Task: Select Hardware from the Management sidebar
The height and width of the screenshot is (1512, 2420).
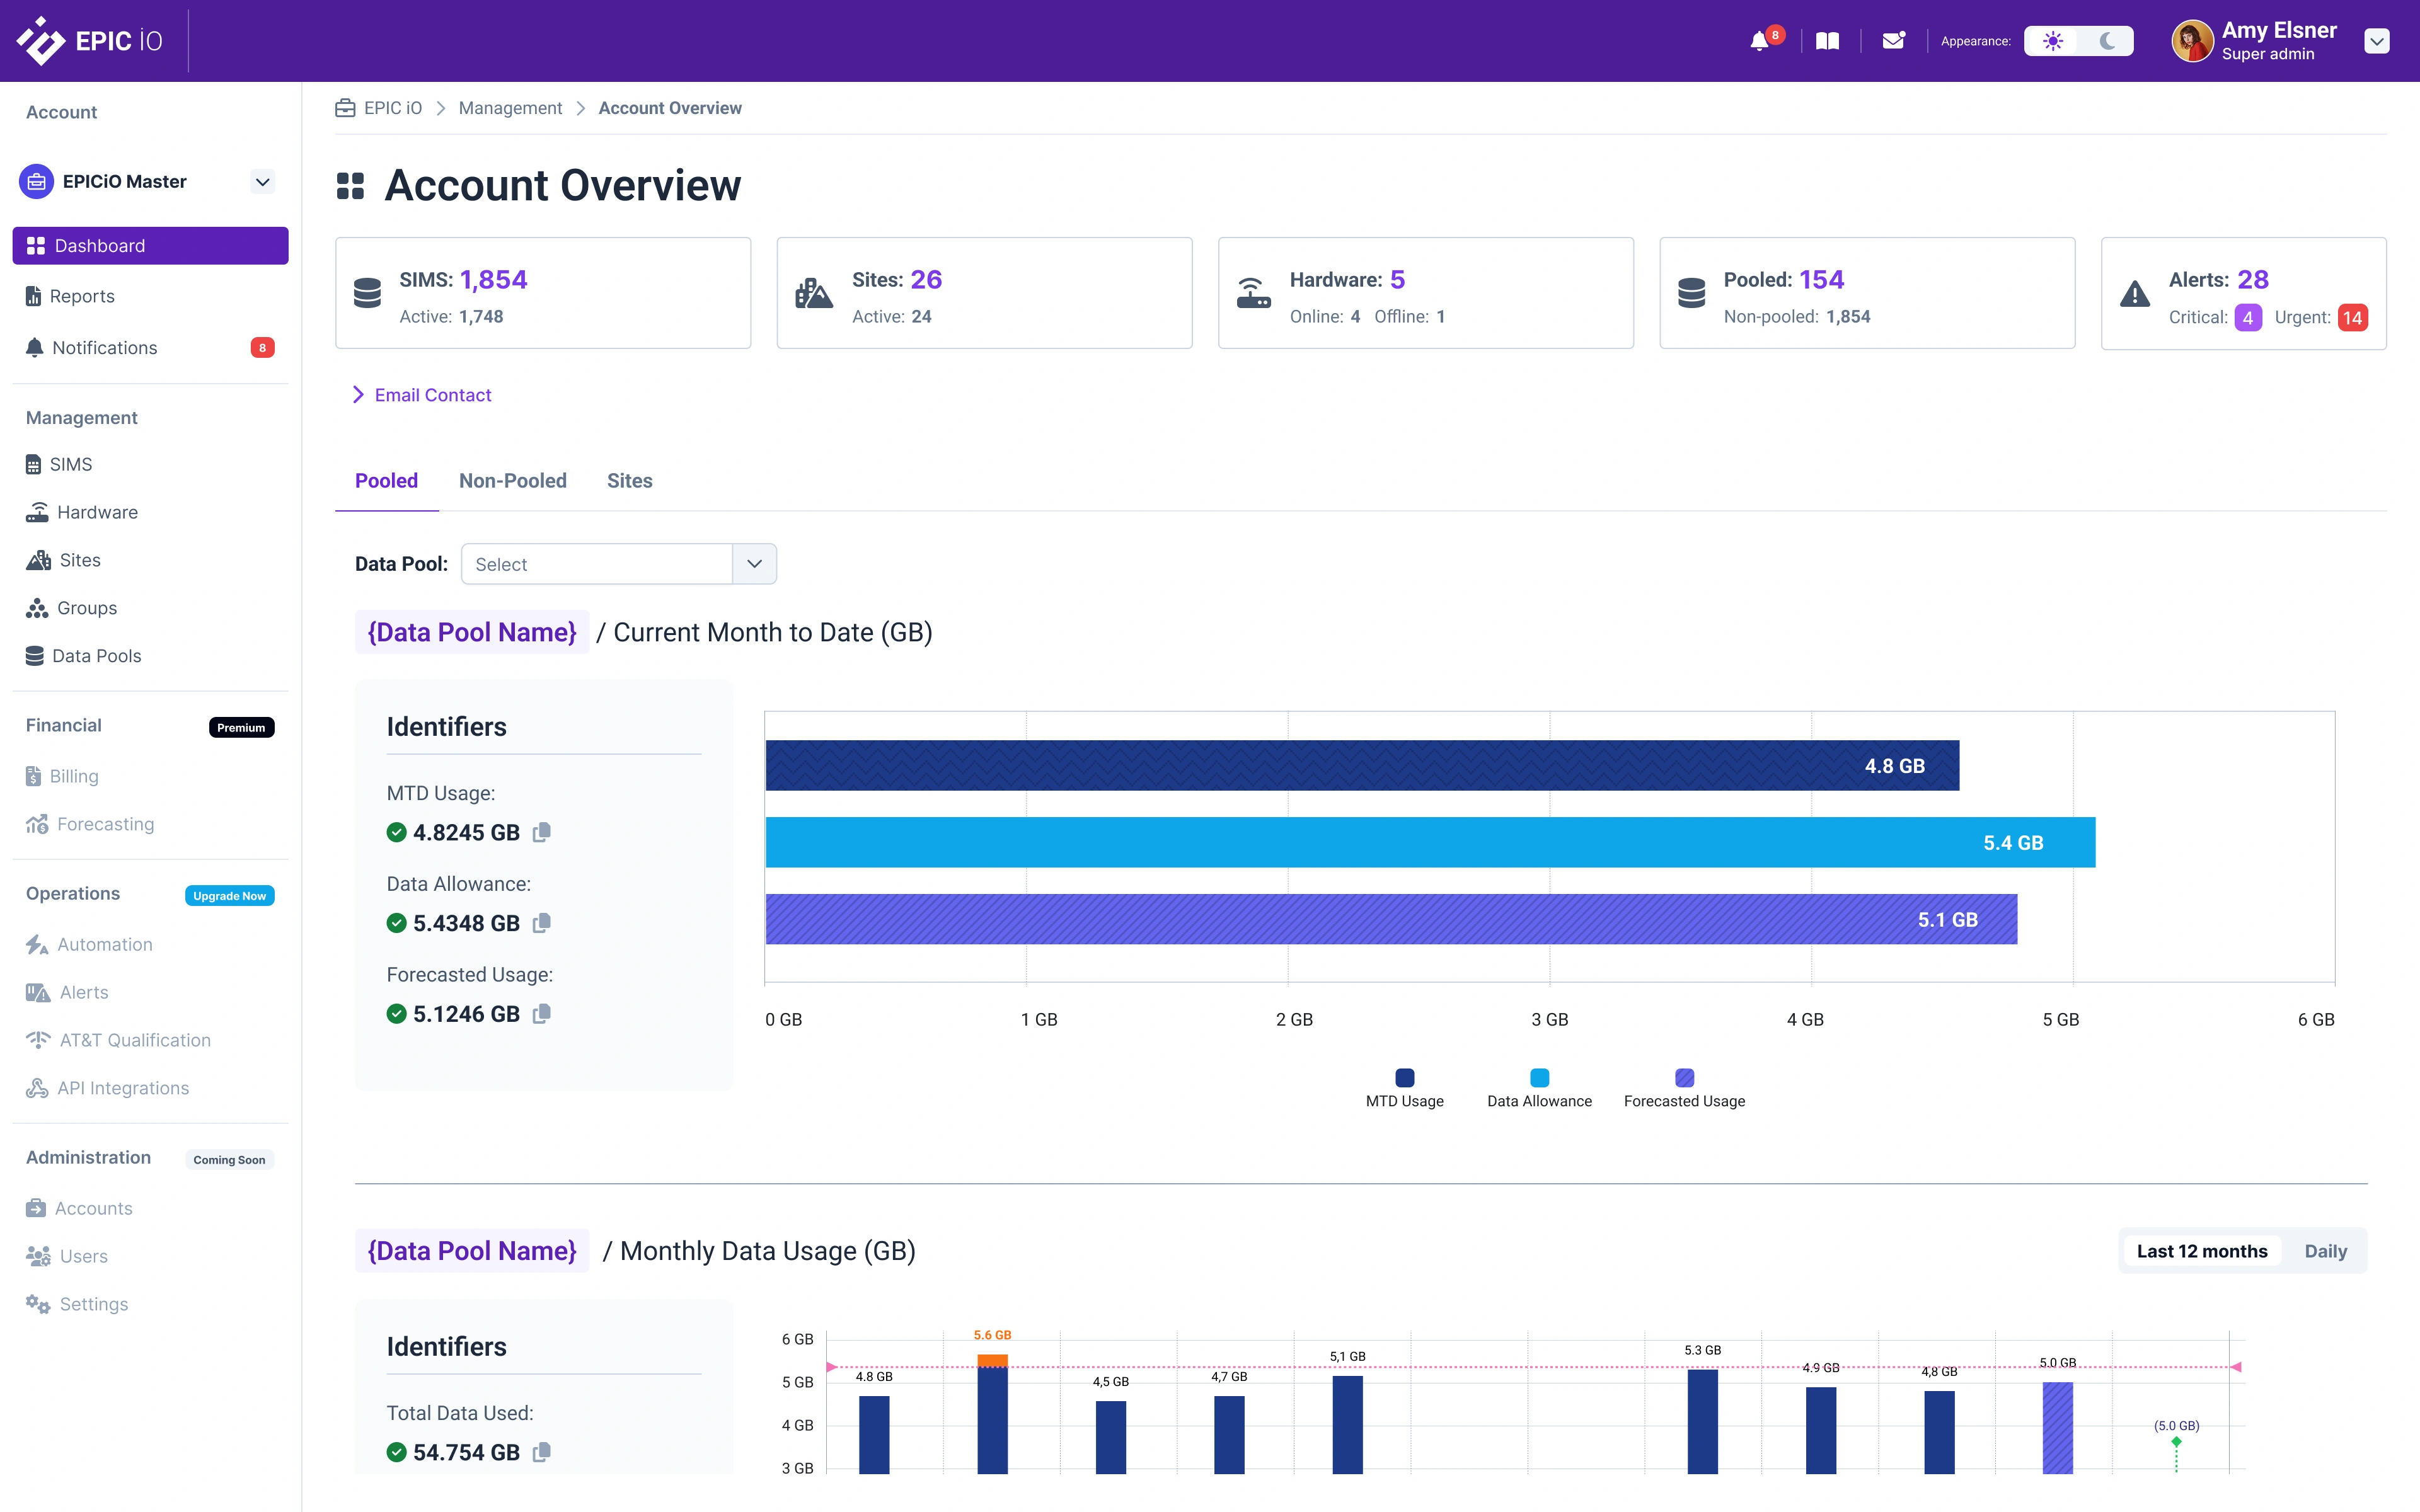Action: tap(98, 511)
